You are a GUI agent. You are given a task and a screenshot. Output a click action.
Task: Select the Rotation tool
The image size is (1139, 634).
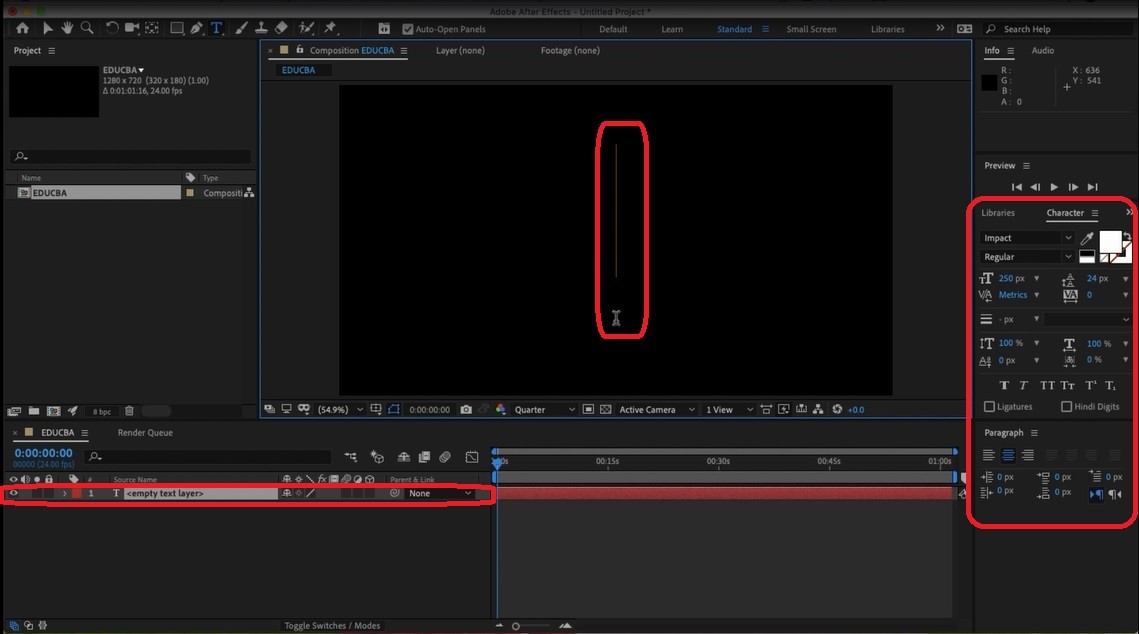tap(112, 29)
